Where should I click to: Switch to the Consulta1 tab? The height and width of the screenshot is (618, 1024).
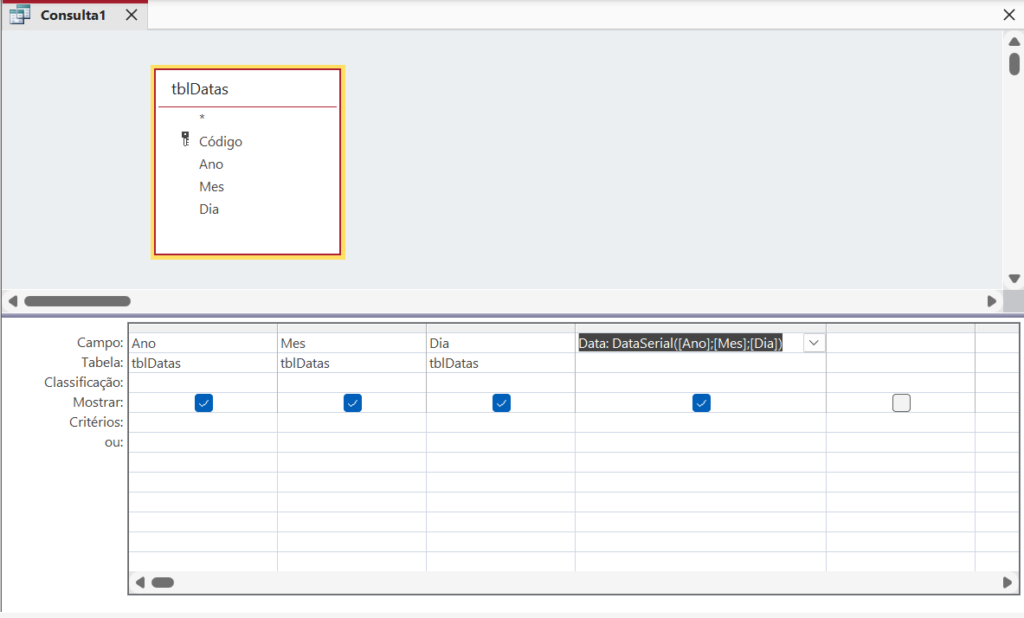tap(73, 16)
